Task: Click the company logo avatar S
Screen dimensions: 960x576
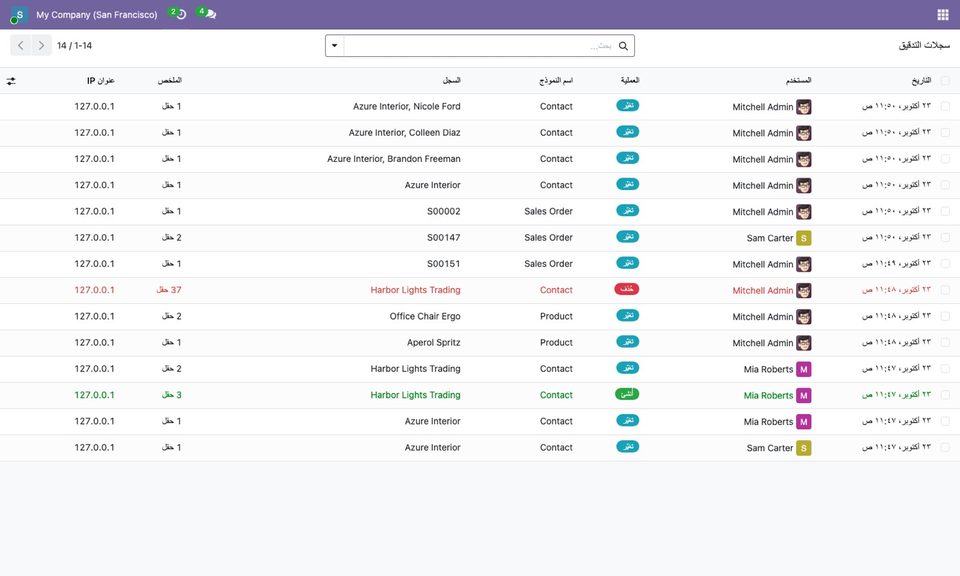Action: pyautogui.click(x=18, y=15)
